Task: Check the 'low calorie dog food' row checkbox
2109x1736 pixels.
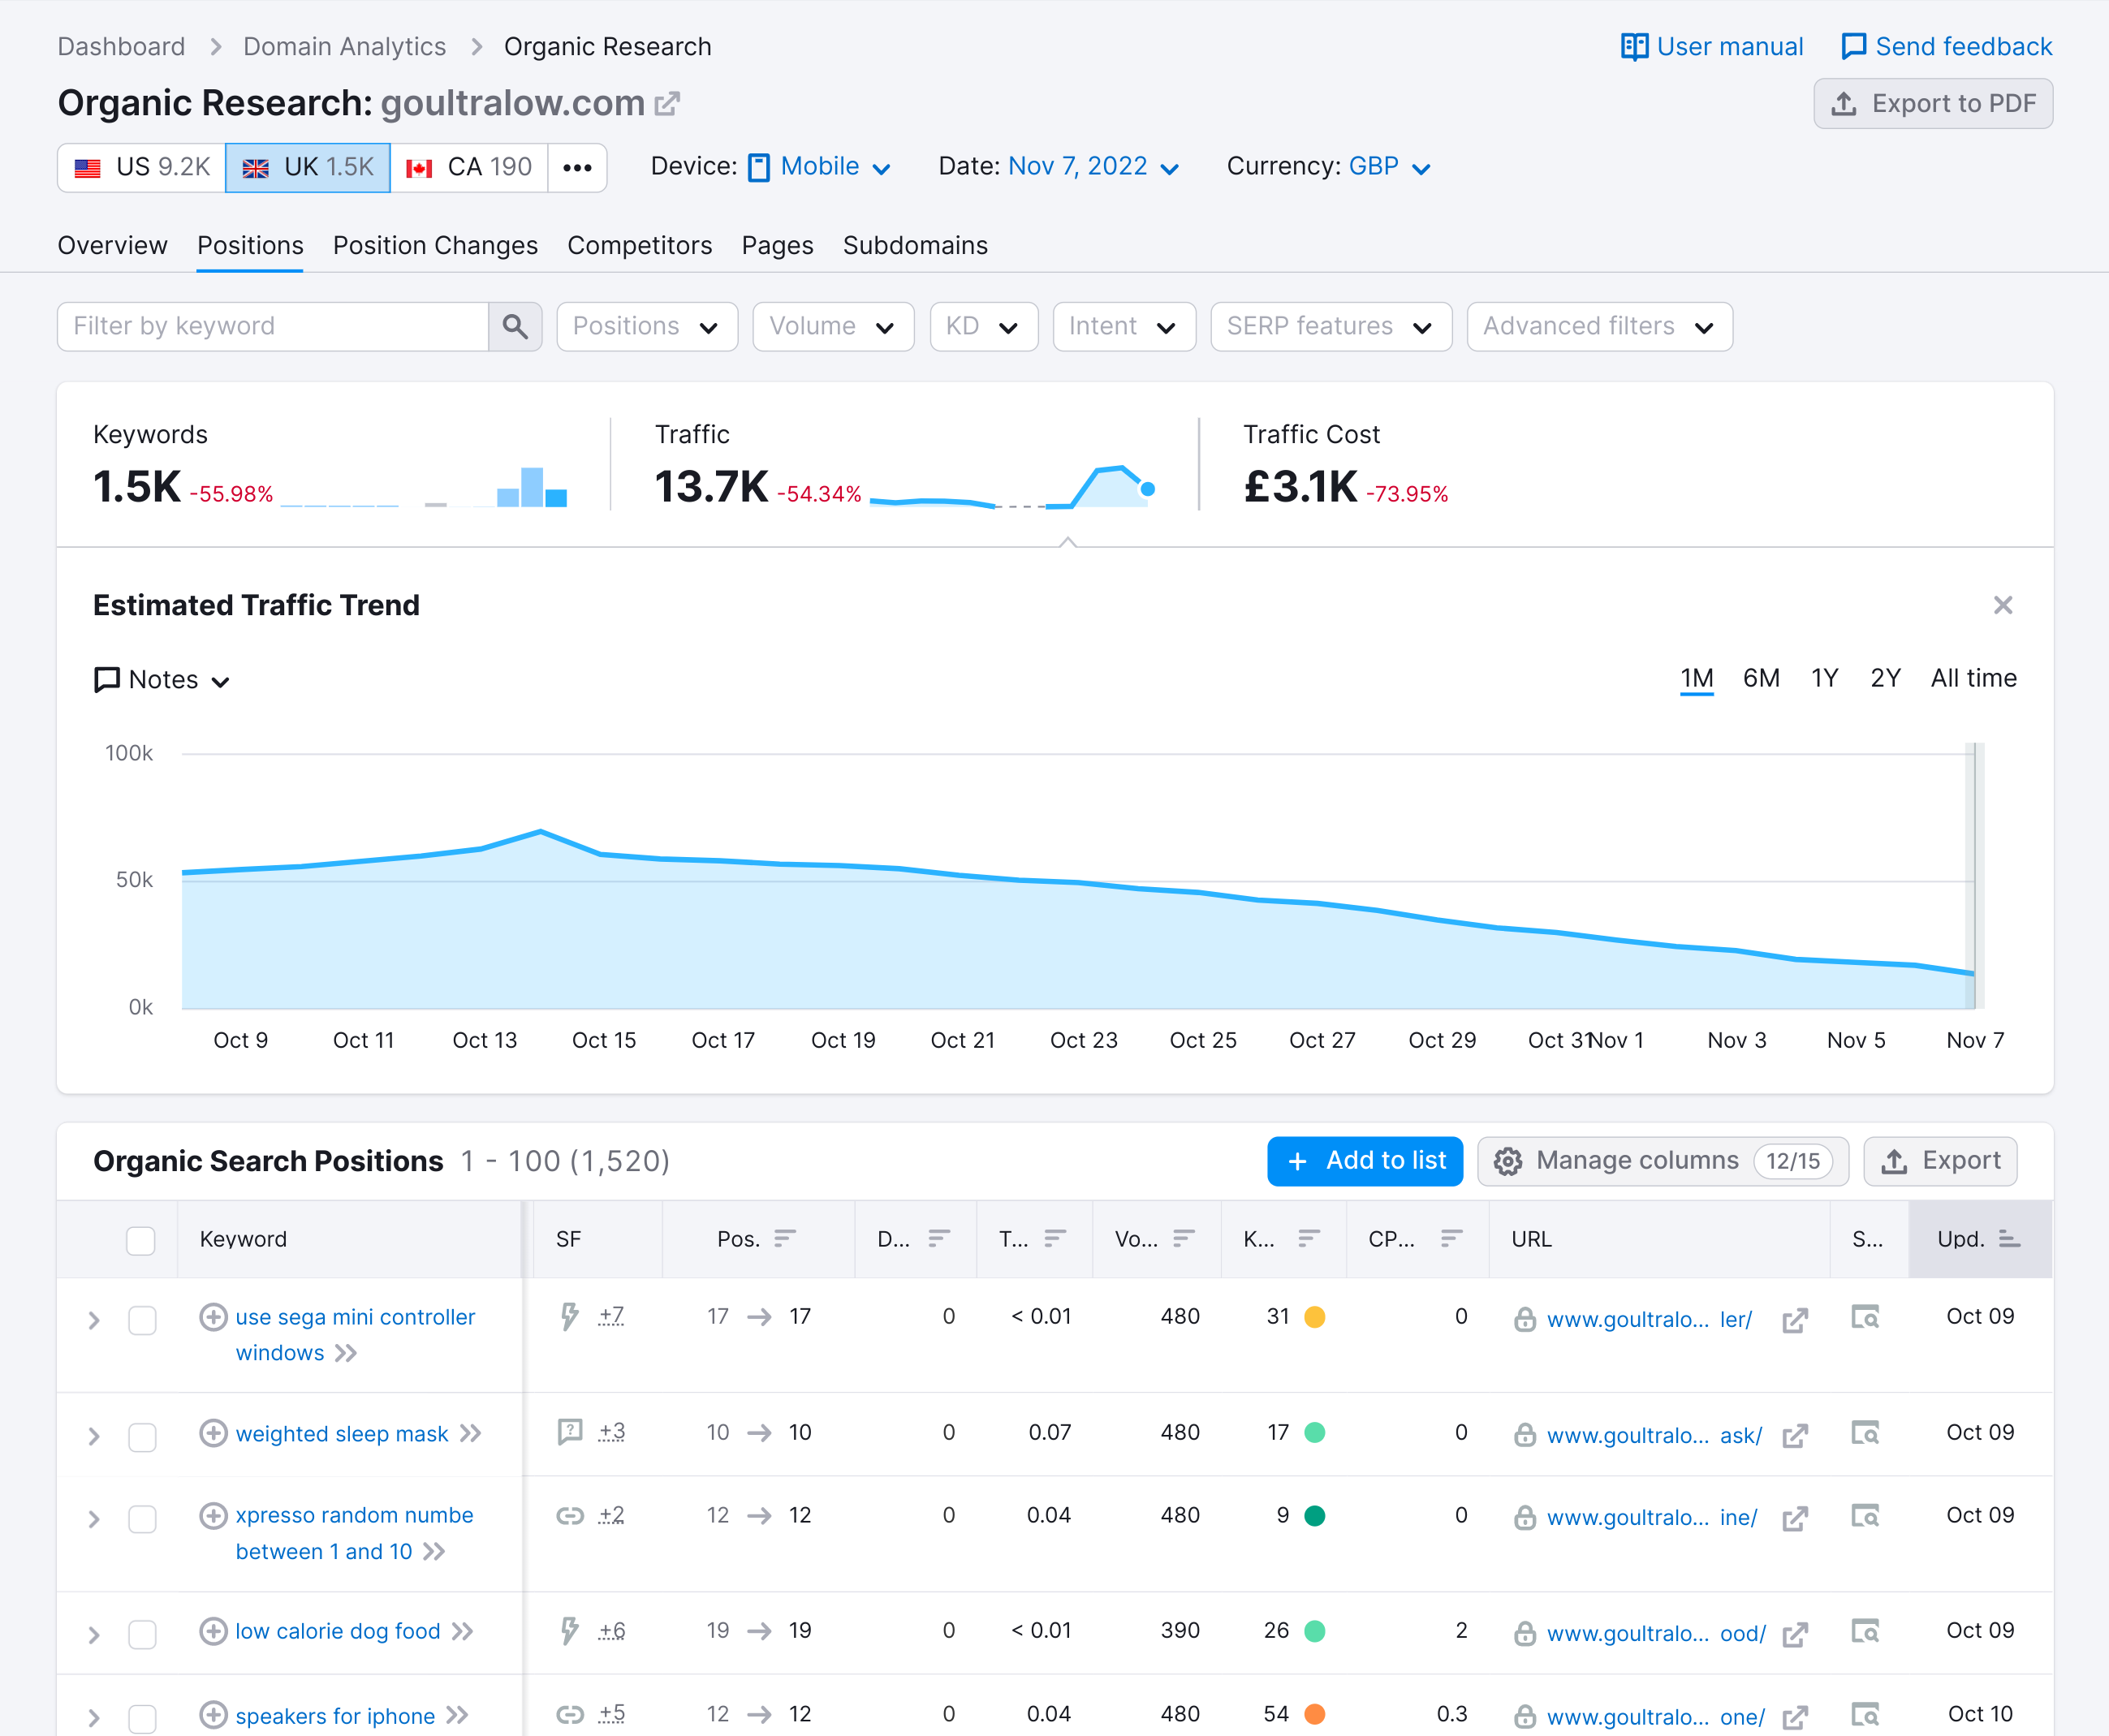Action: [x=143, y=1635]
